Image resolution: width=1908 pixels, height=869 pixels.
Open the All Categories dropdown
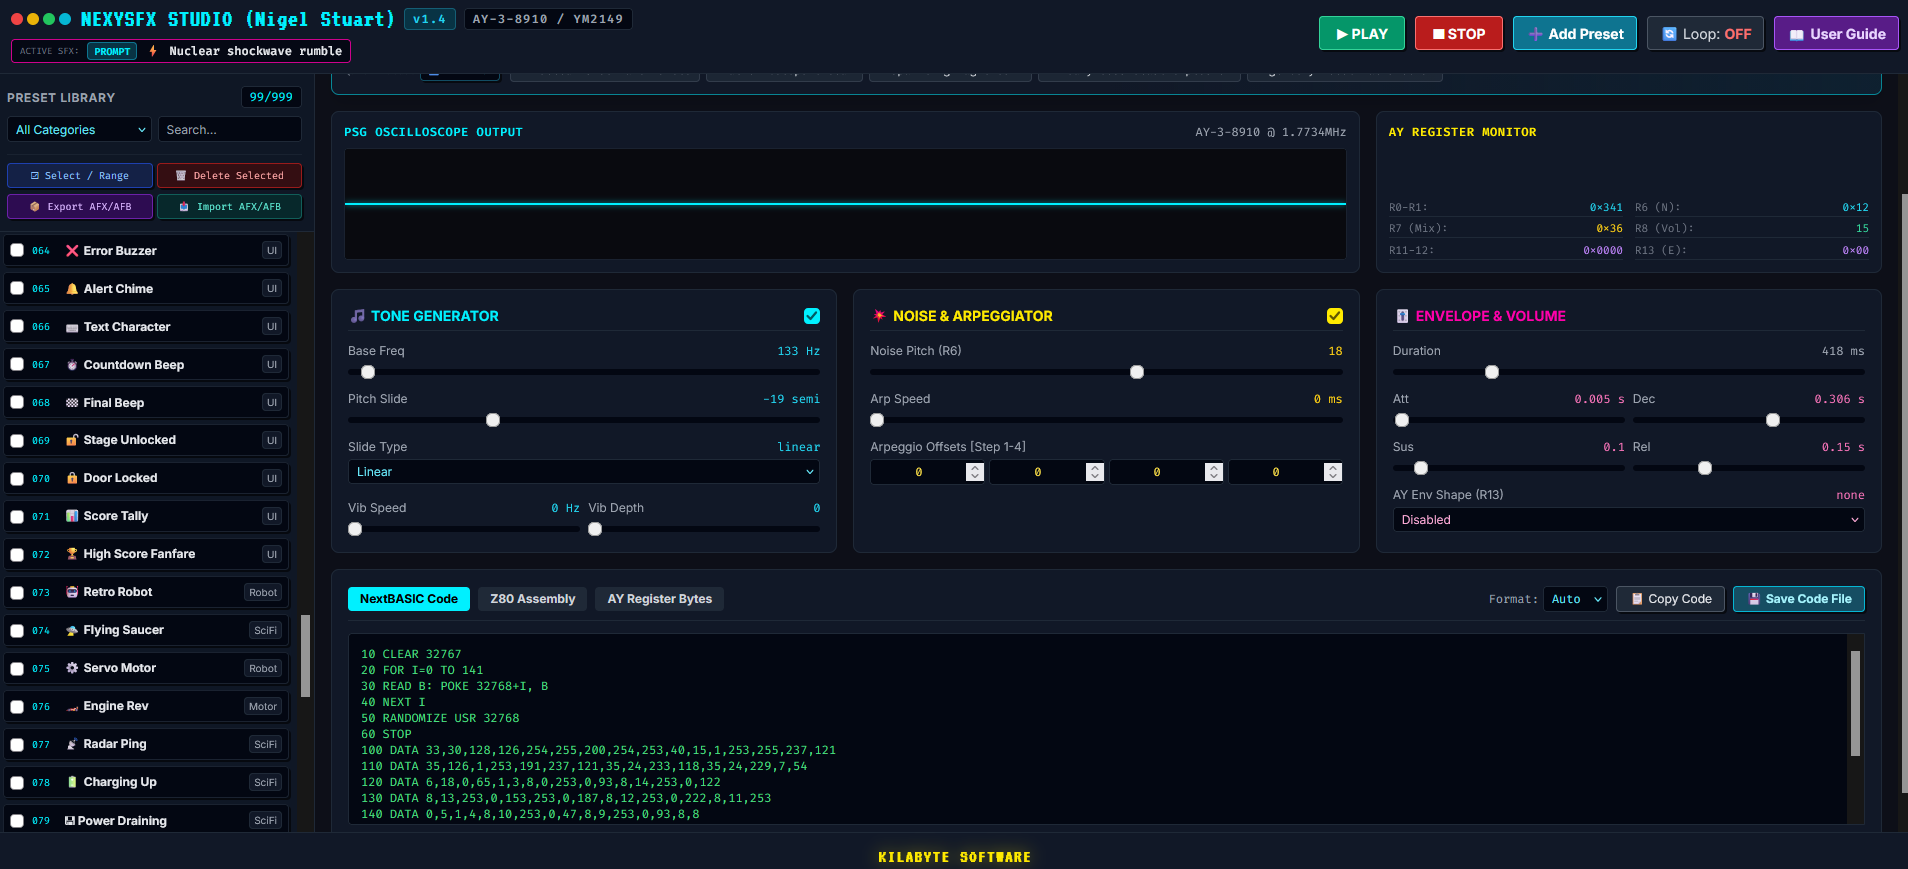click(x=81, y=130)
